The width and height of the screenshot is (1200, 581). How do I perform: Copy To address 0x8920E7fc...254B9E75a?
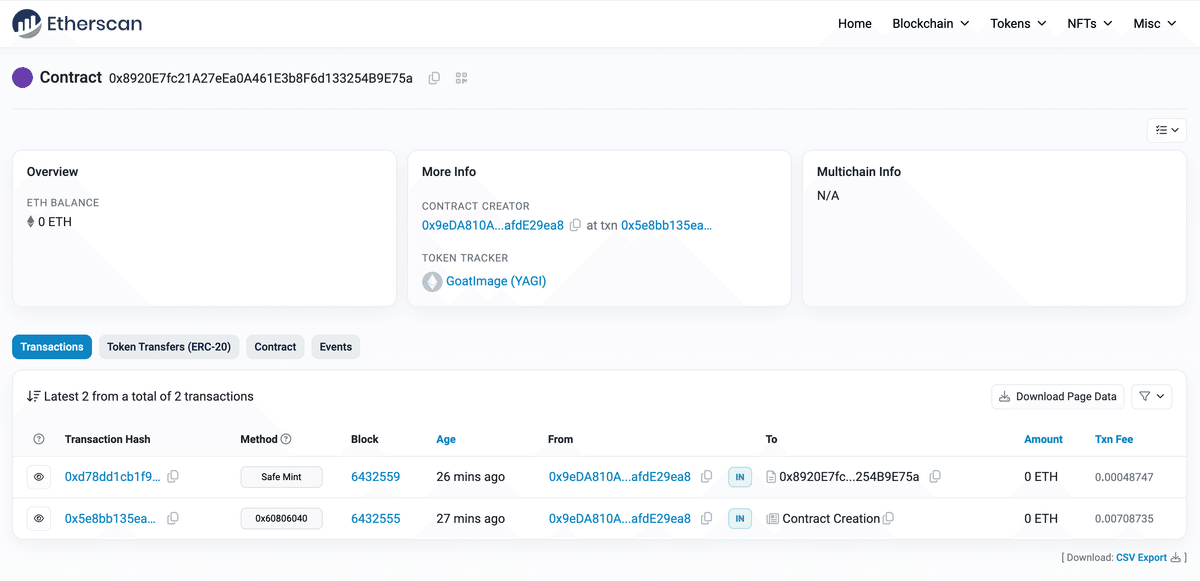(x=935, y=477)
